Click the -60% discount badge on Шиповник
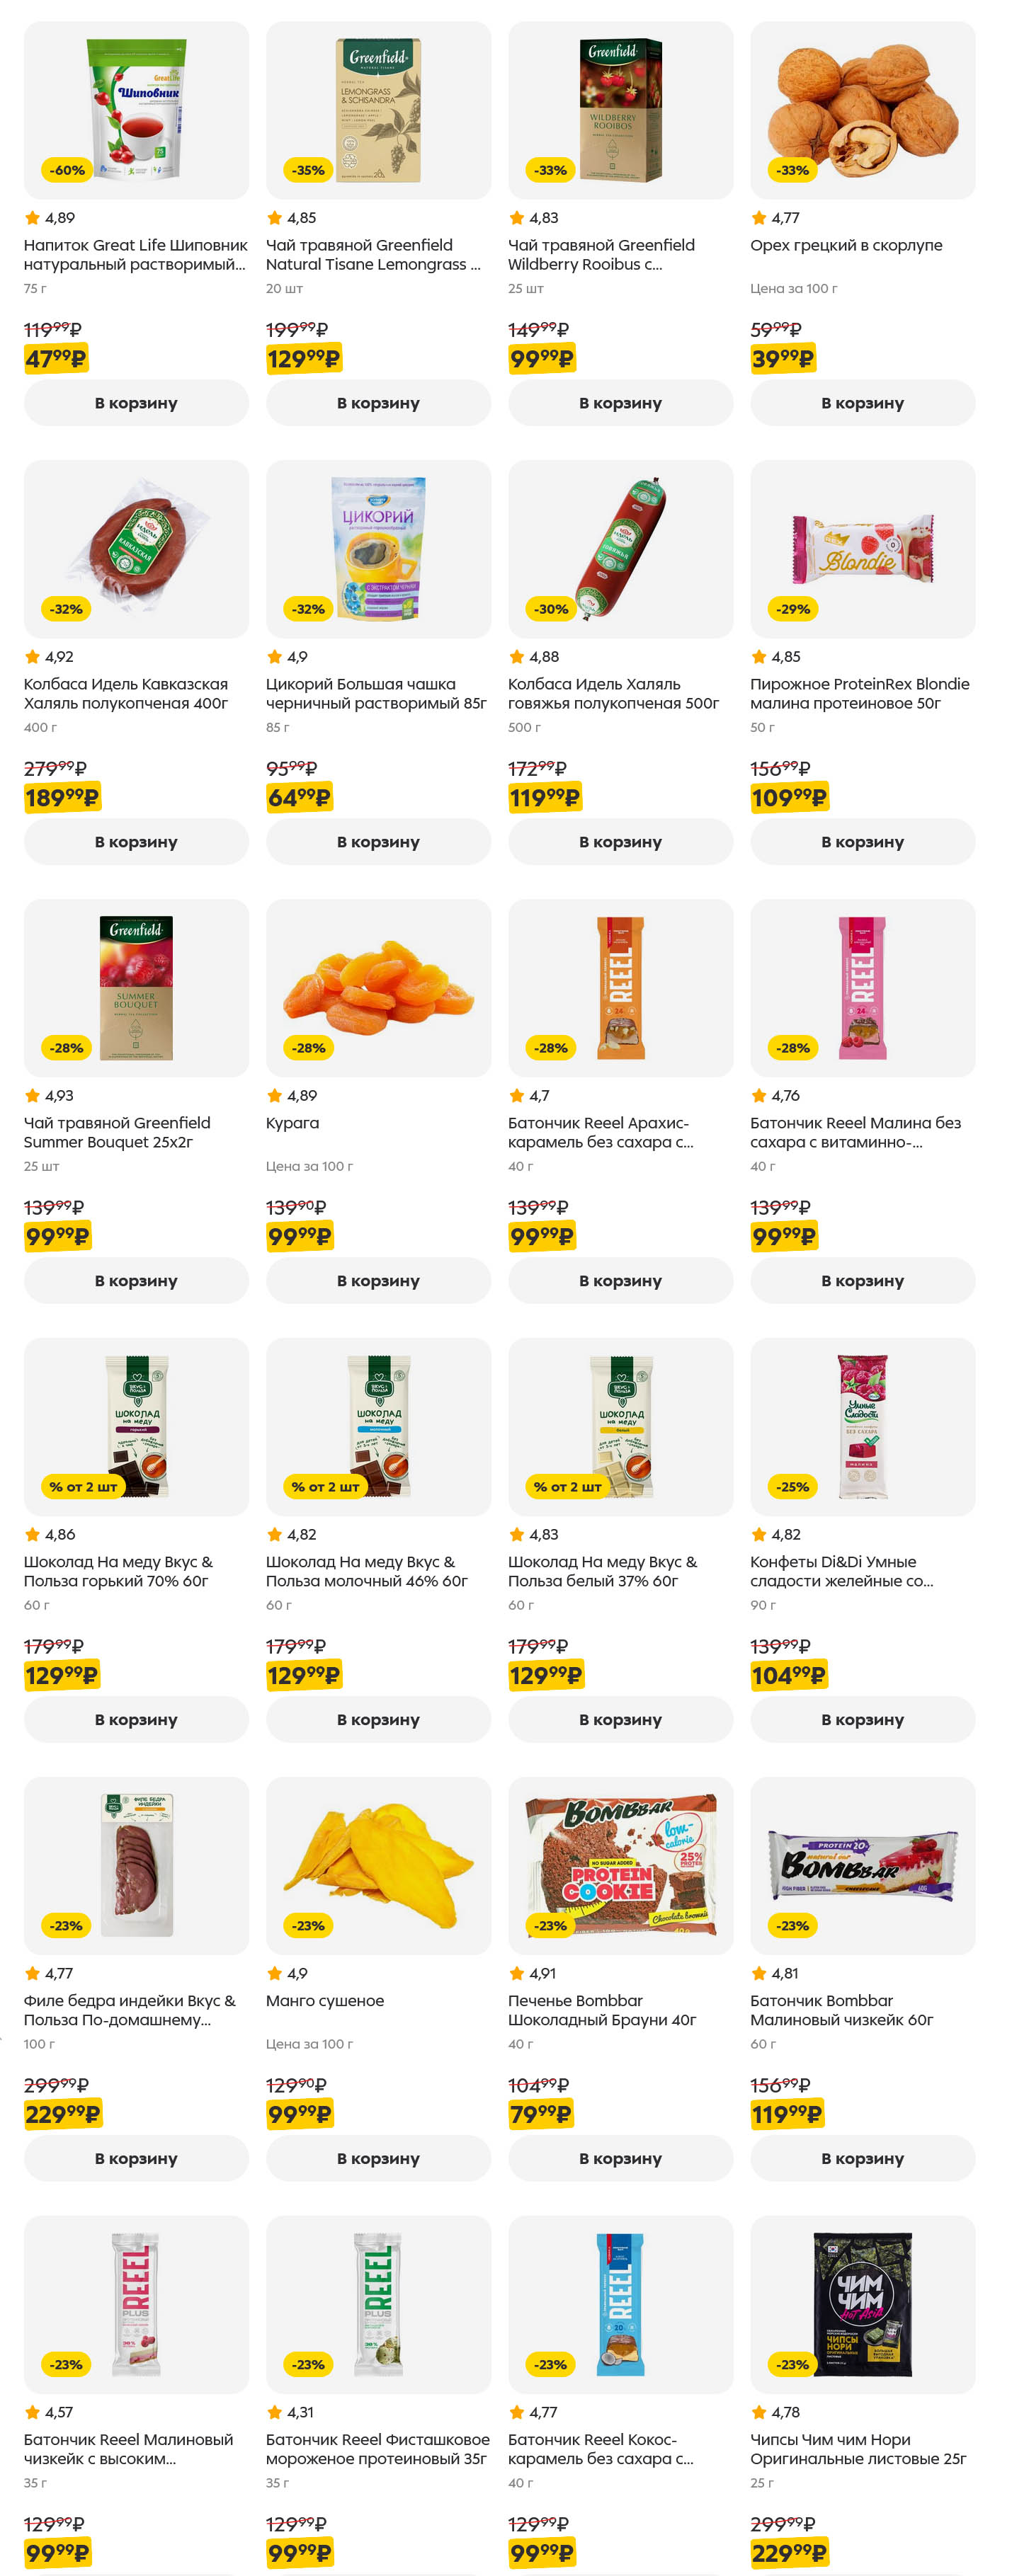Image resolution: width=1012 pixels, height=2576 pixels. pyautogui.click(x=67, y=171)
